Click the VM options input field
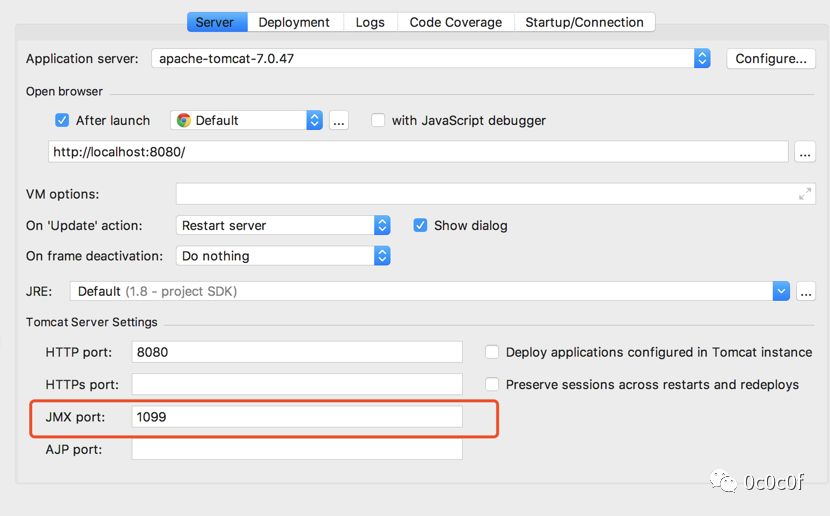 (495, 194)
